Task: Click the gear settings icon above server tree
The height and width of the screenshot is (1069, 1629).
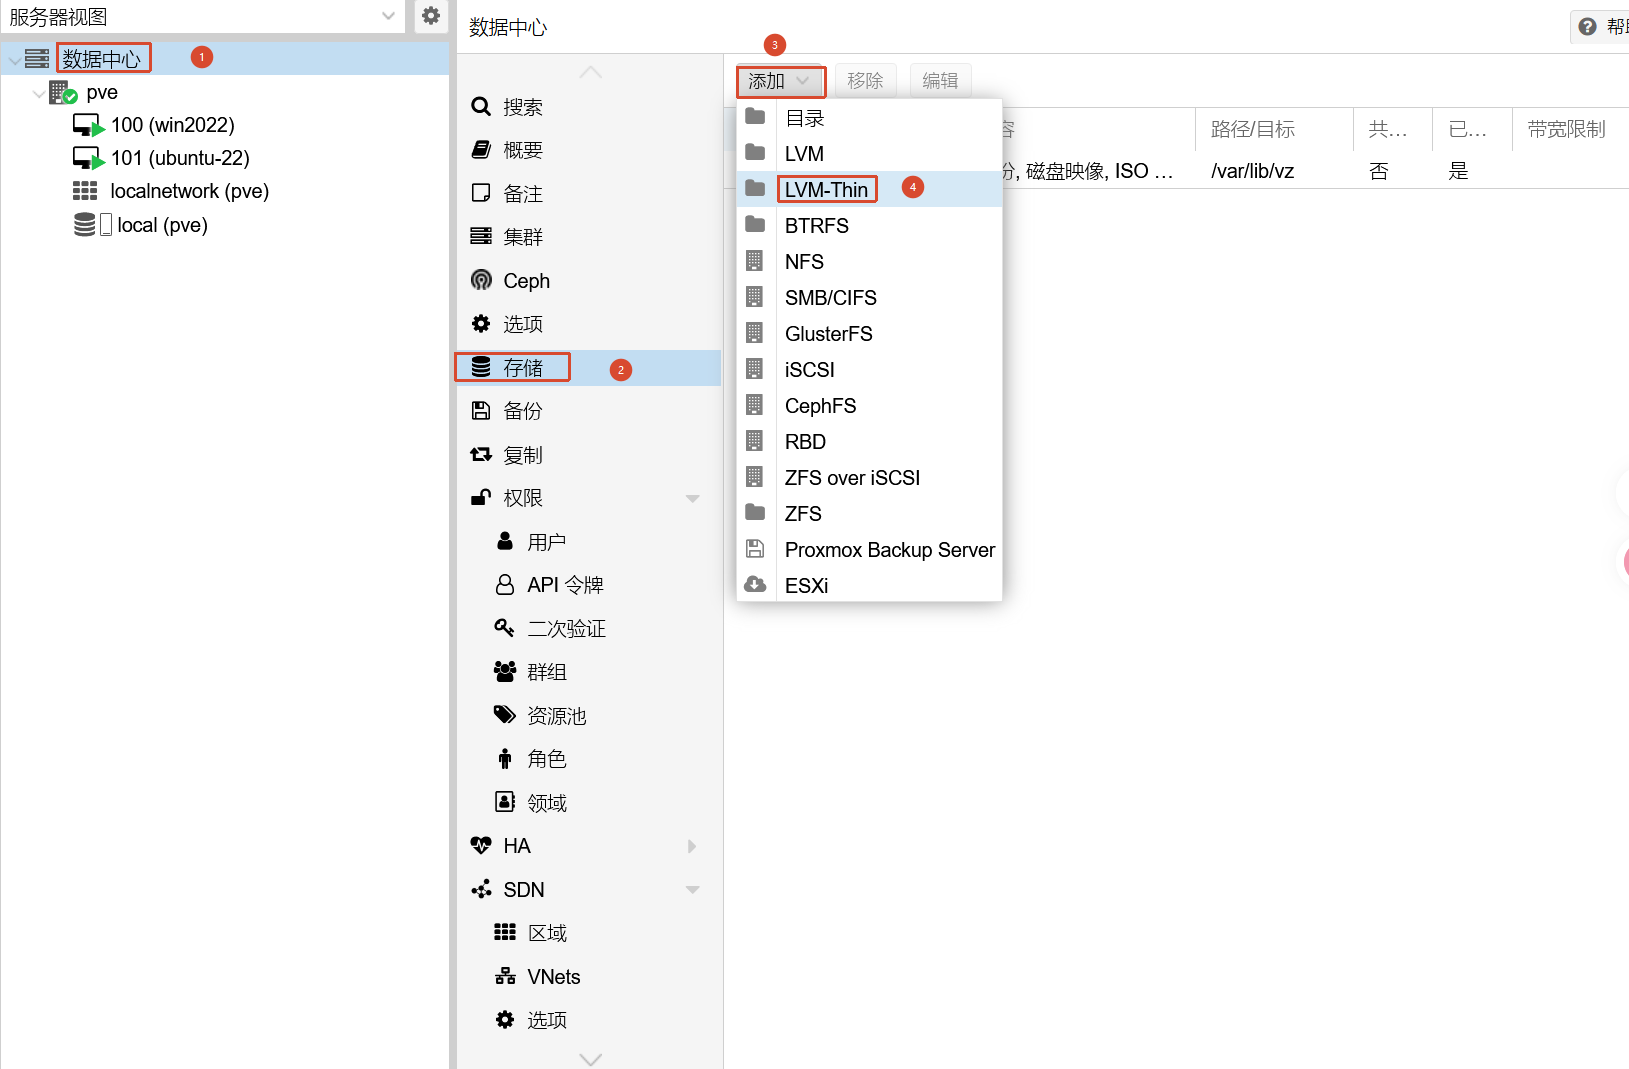Action: coord(431,16)
